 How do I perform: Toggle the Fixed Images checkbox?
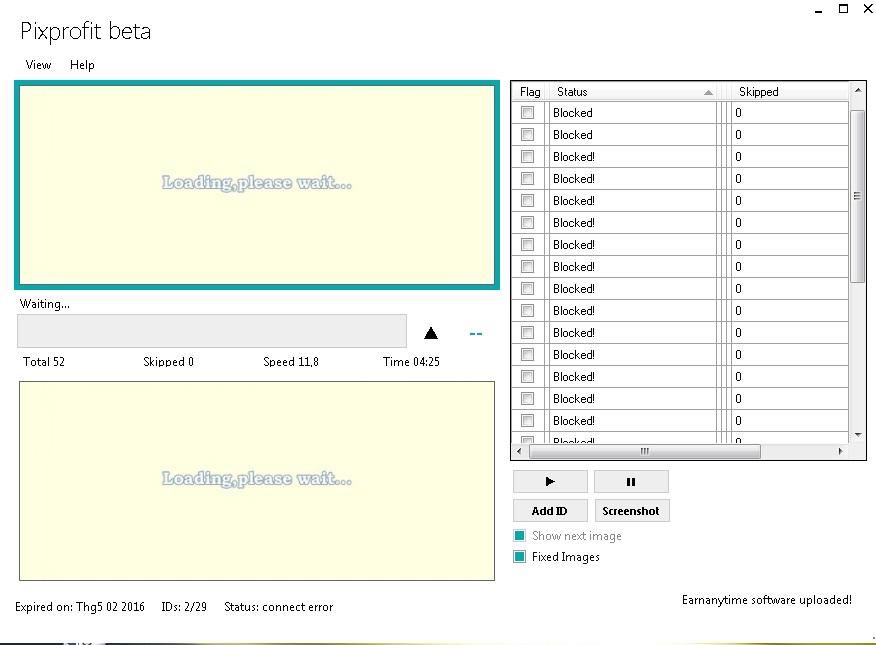(520, 557)
